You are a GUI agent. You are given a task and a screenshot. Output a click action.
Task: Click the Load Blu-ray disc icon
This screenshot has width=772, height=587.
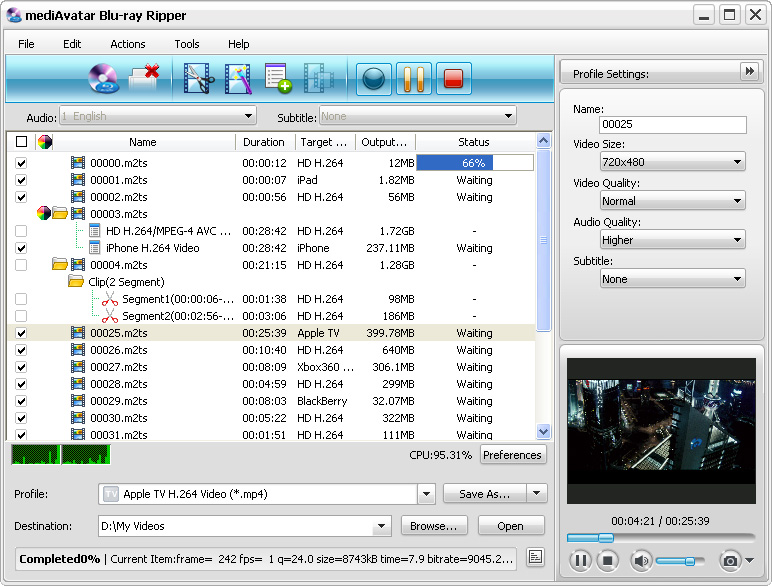tap(103, 78)
